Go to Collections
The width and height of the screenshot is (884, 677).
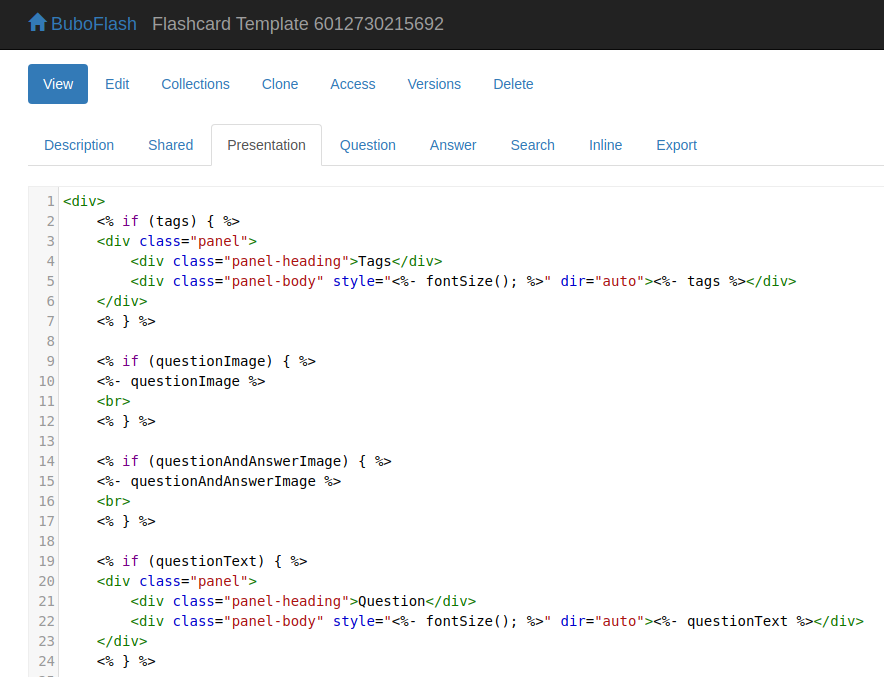click(195, 84)
